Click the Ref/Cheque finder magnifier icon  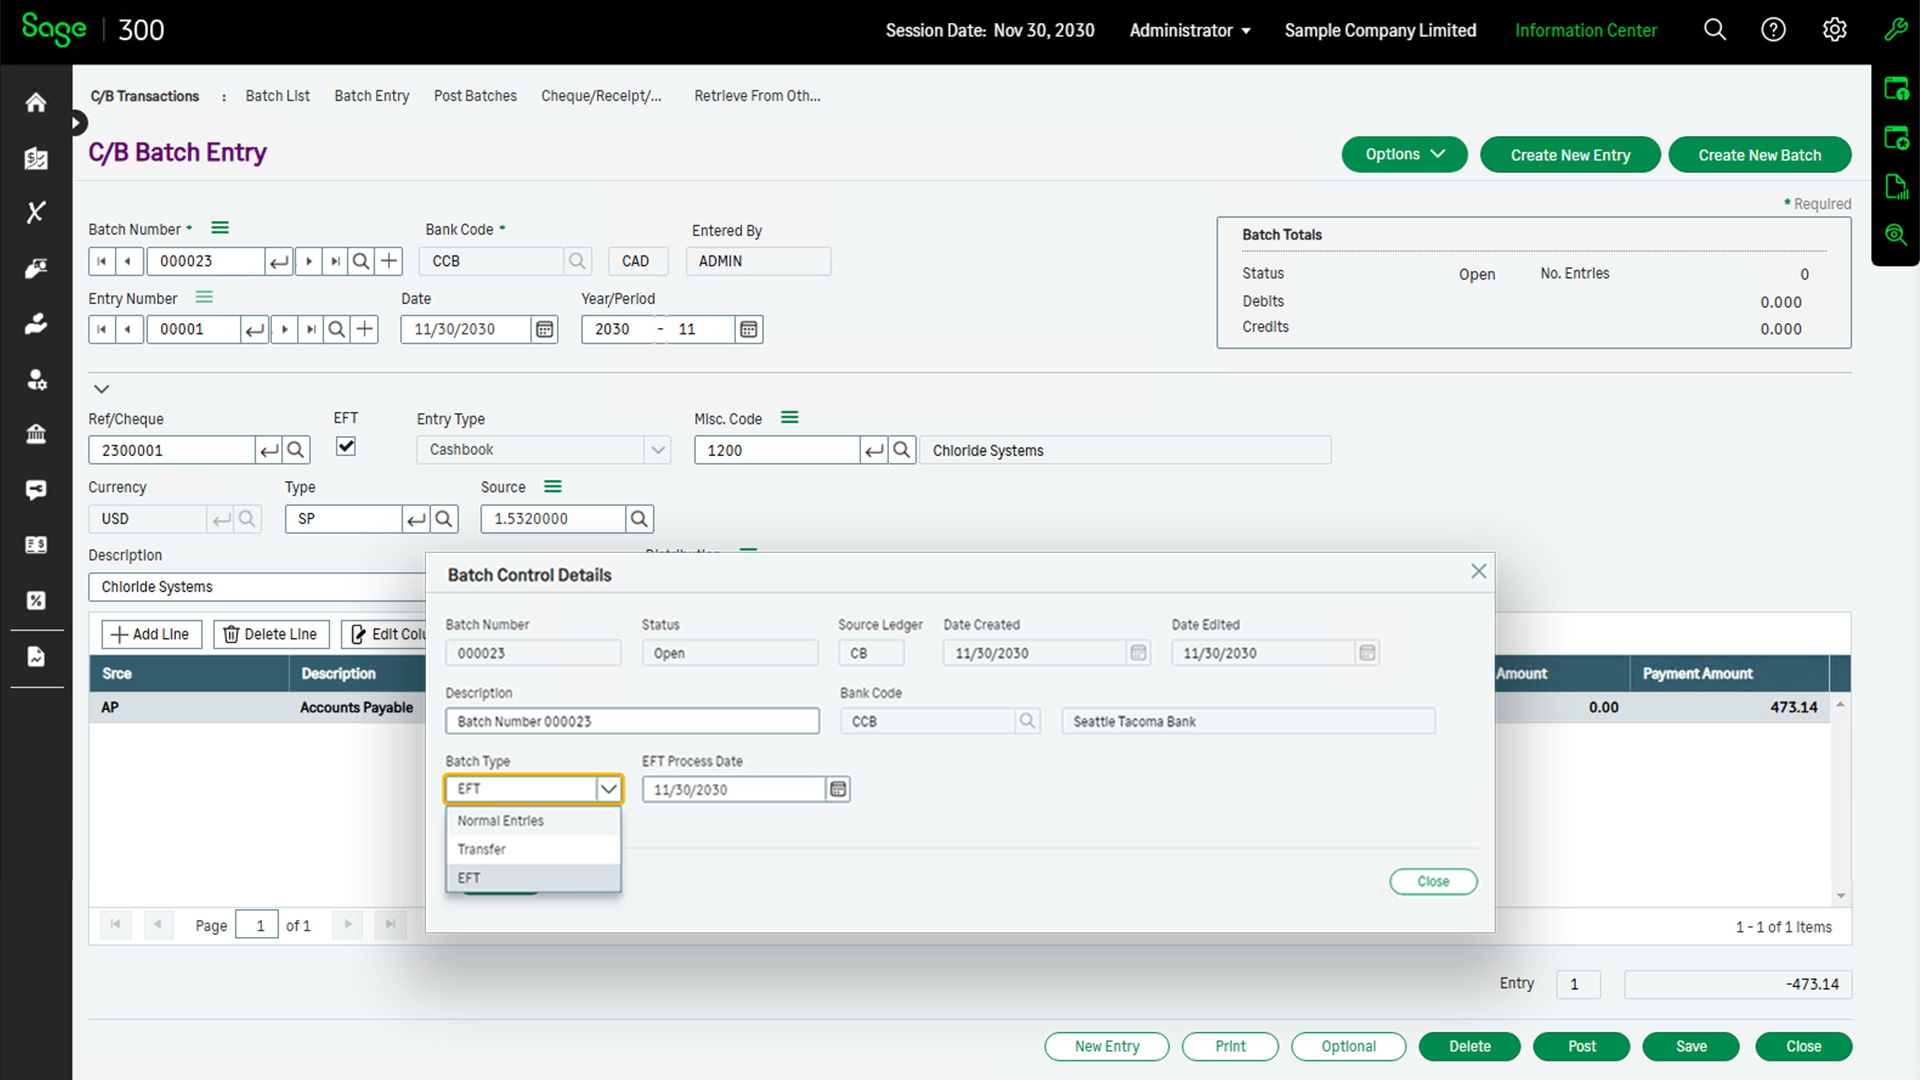tap(296, 450)
